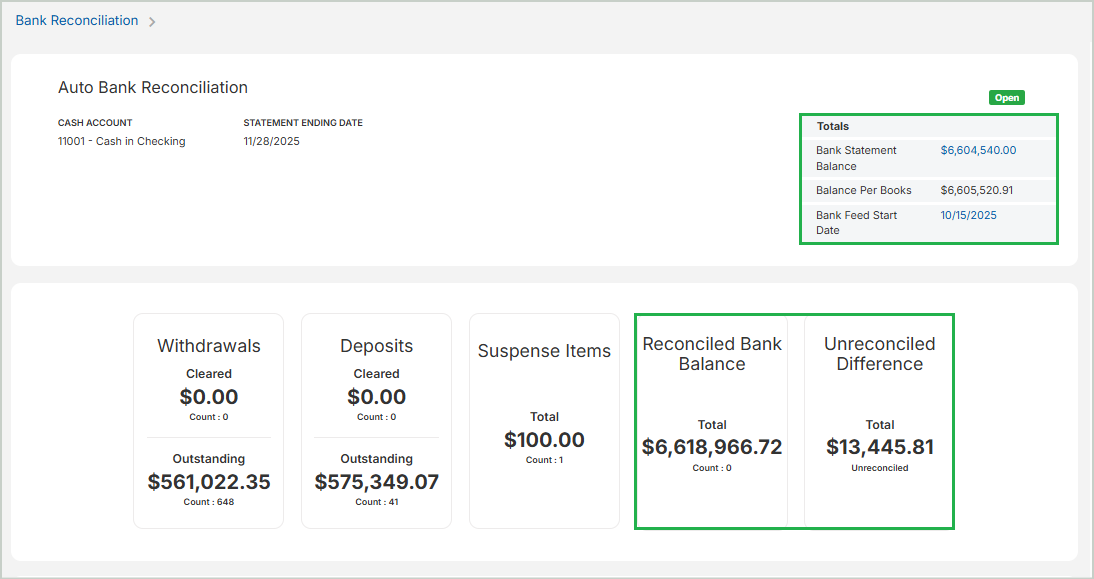Click the Deposits card title
The height and width of the screenshot is (579, 1094).
[376, 346]
